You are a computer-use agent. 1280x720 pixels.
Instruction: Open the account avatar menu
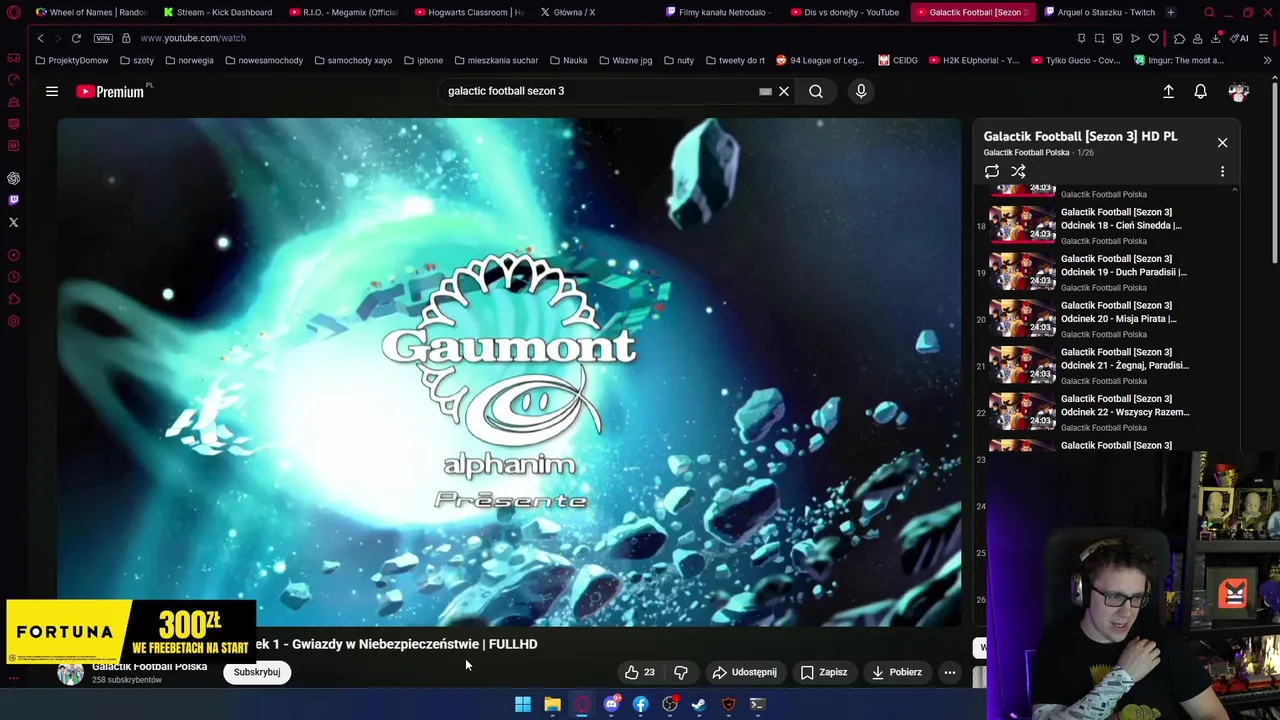(x=1239, y=91)
